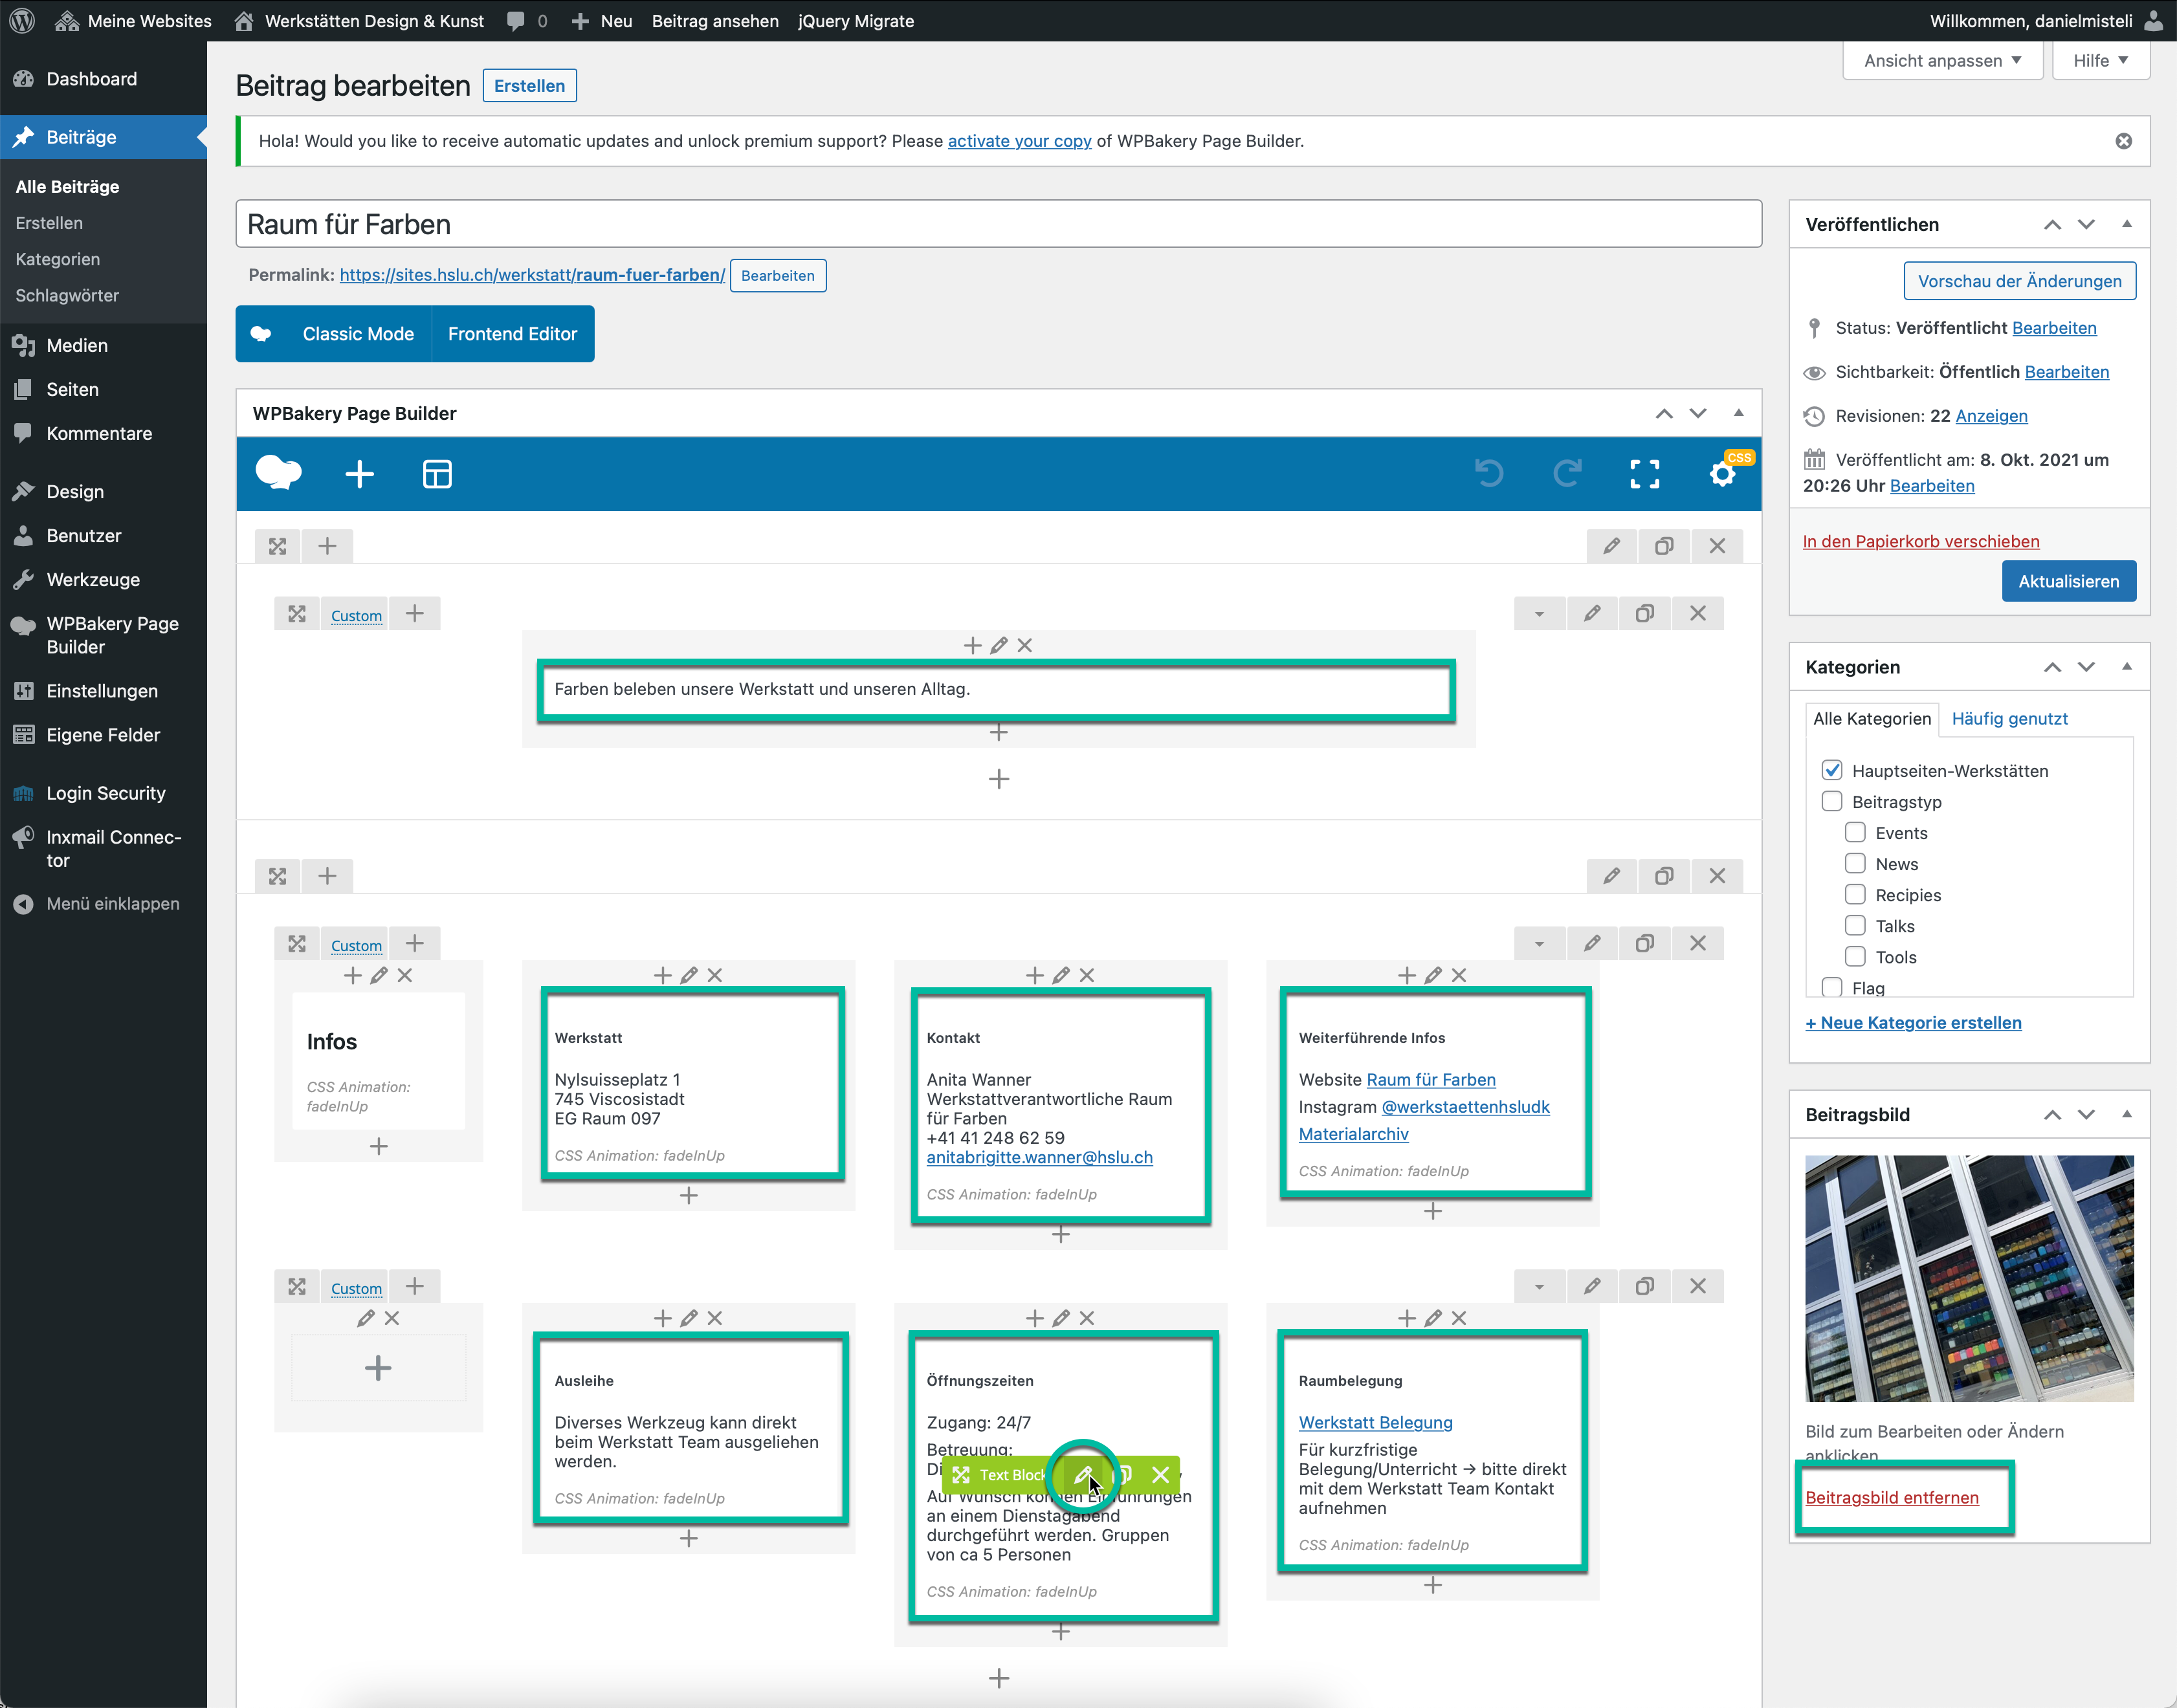Check the Recipies category
2177x1708 pixels.
coord(1855,894)
